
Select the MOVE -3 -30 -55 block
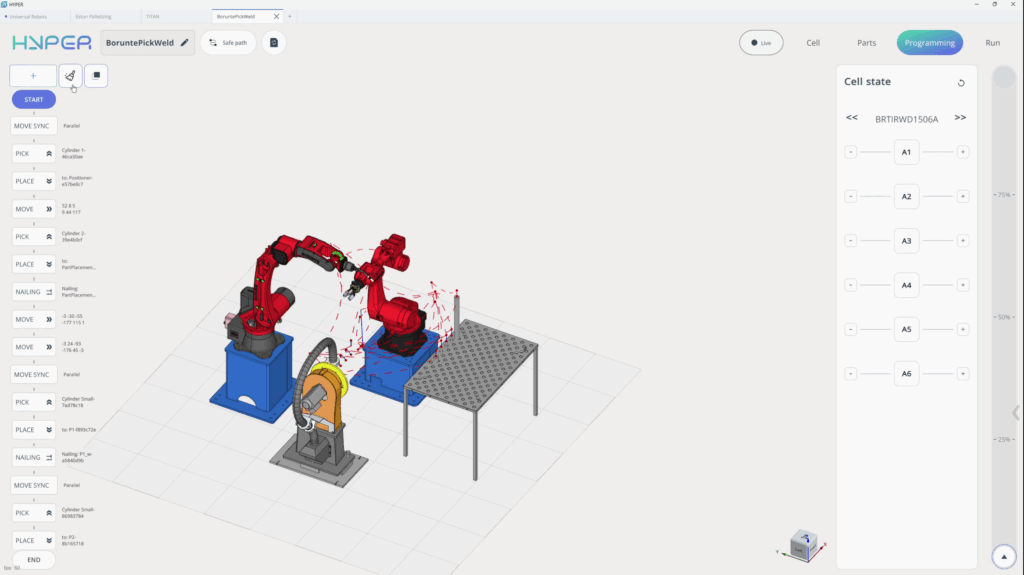[x=34, y=320]
